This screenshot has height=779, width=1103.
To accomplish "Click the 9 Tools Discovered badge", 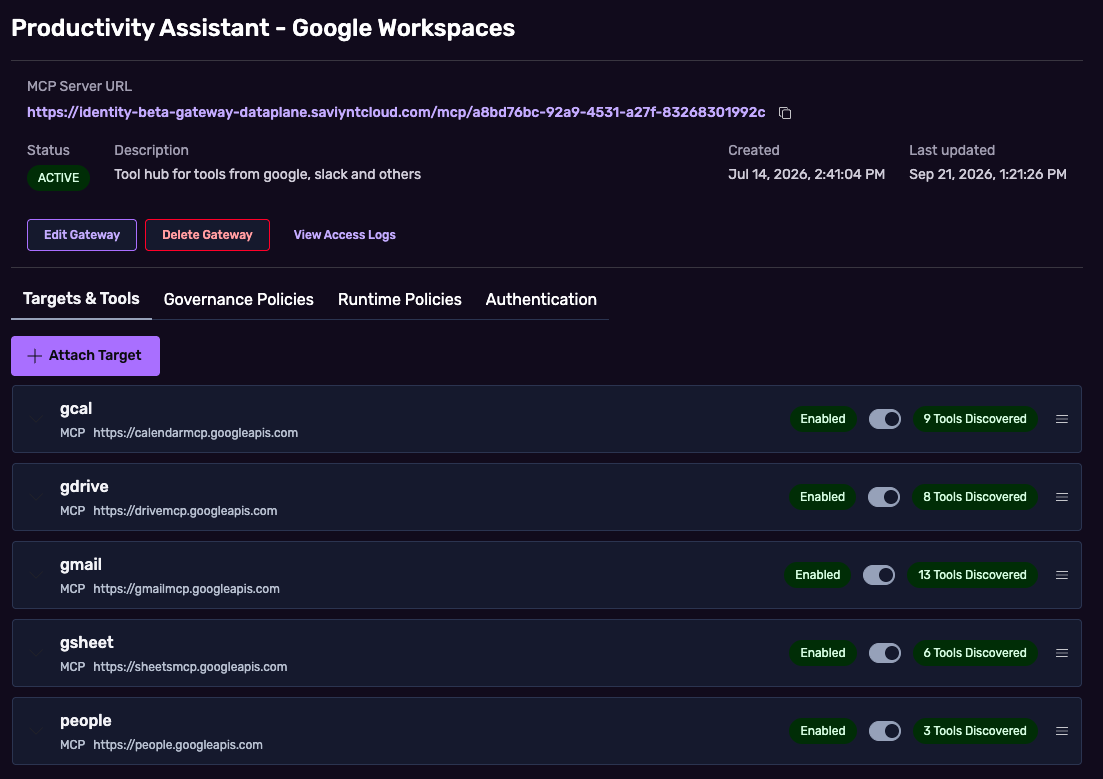I will tap(975, 419).
